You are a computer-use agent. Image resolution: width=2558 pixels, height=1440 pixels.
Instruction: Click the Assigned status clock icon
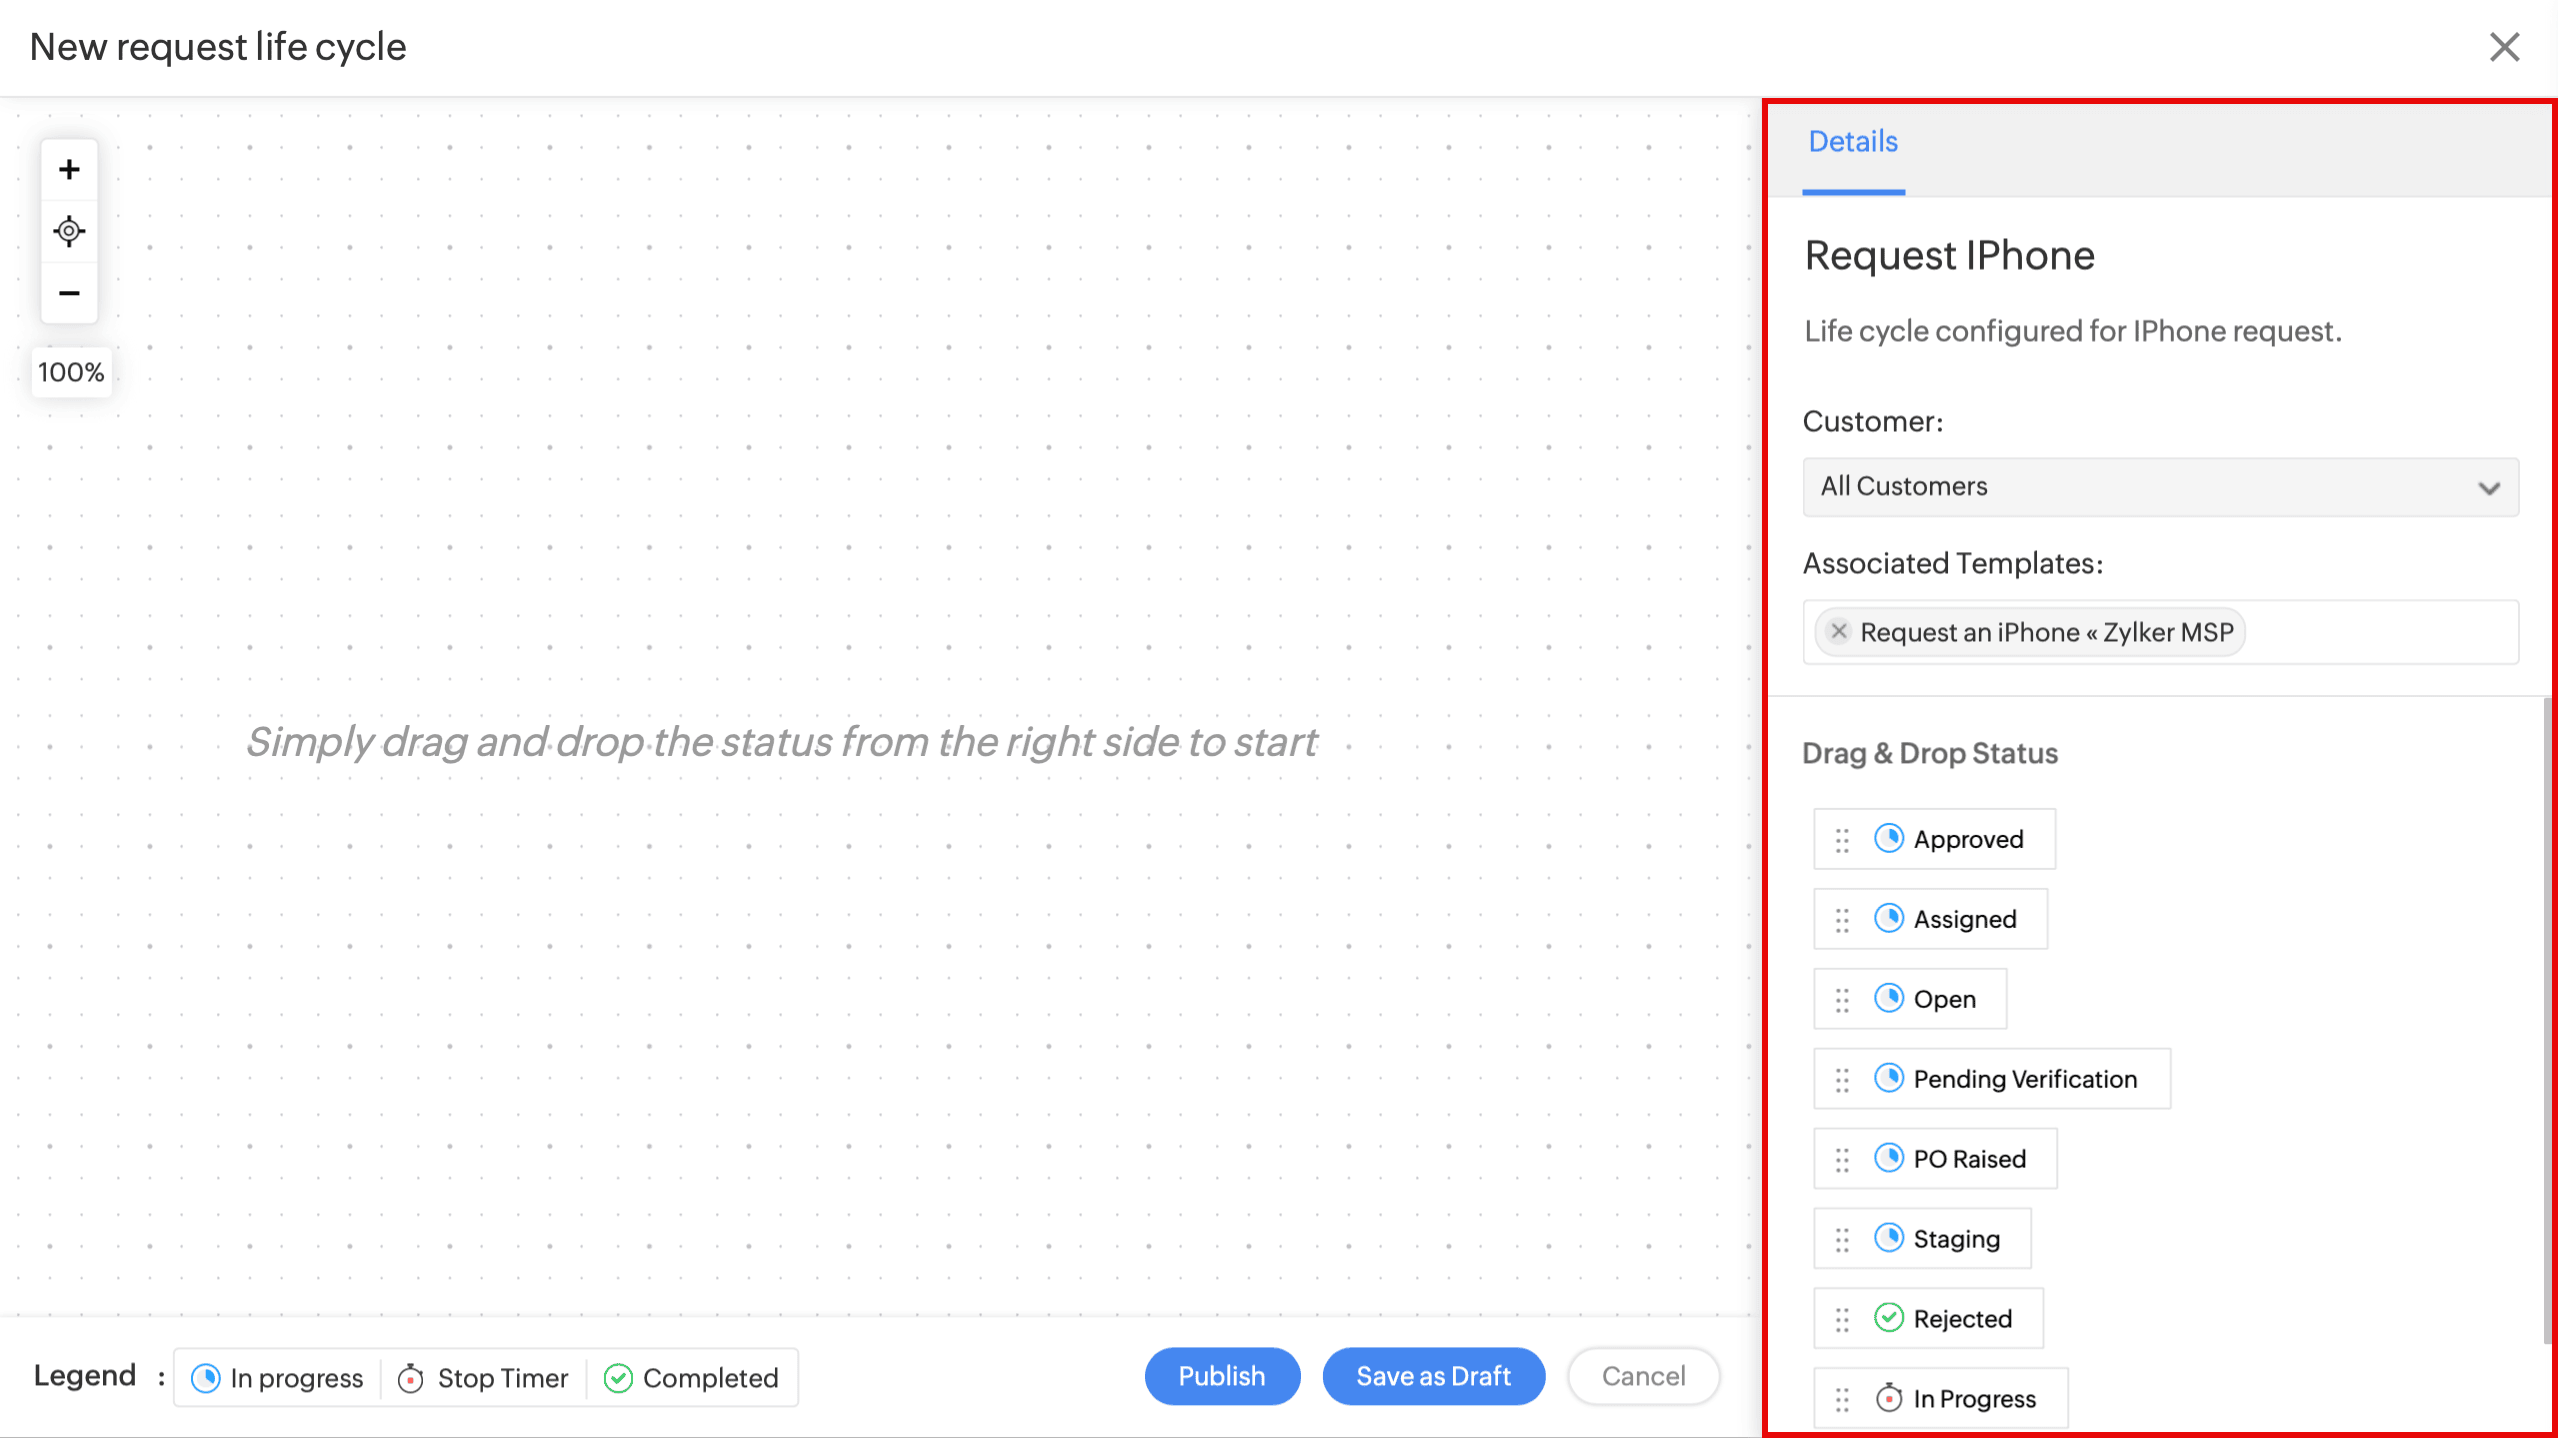(x=1888, y=918)
